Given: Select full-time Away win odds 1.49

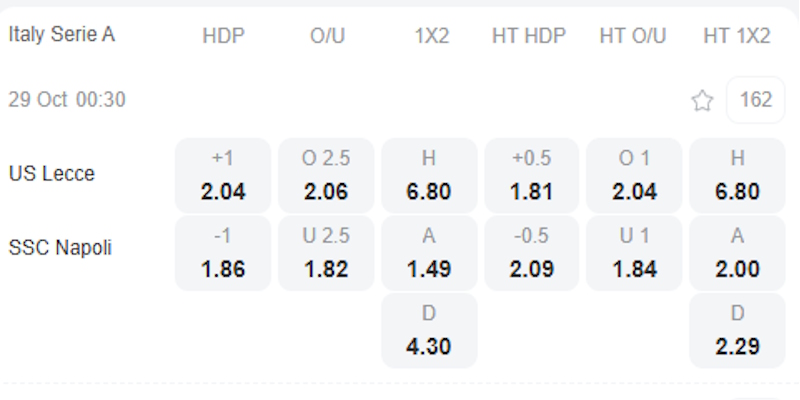Looking at the screenshot, I should click(429, 254).
